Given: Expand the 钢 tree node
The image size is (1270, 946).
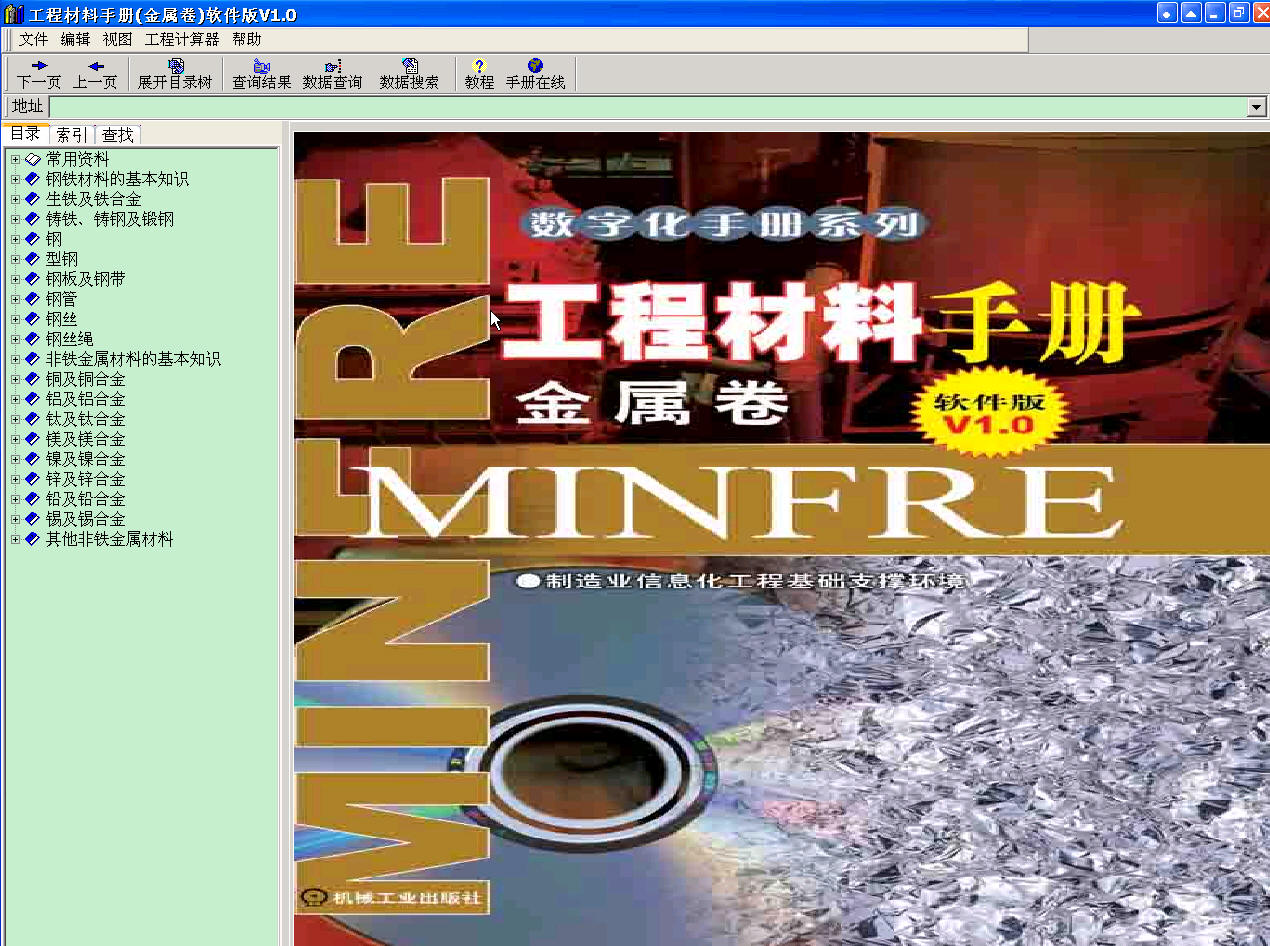Looking at the screenshot, I should coord(15,239).
